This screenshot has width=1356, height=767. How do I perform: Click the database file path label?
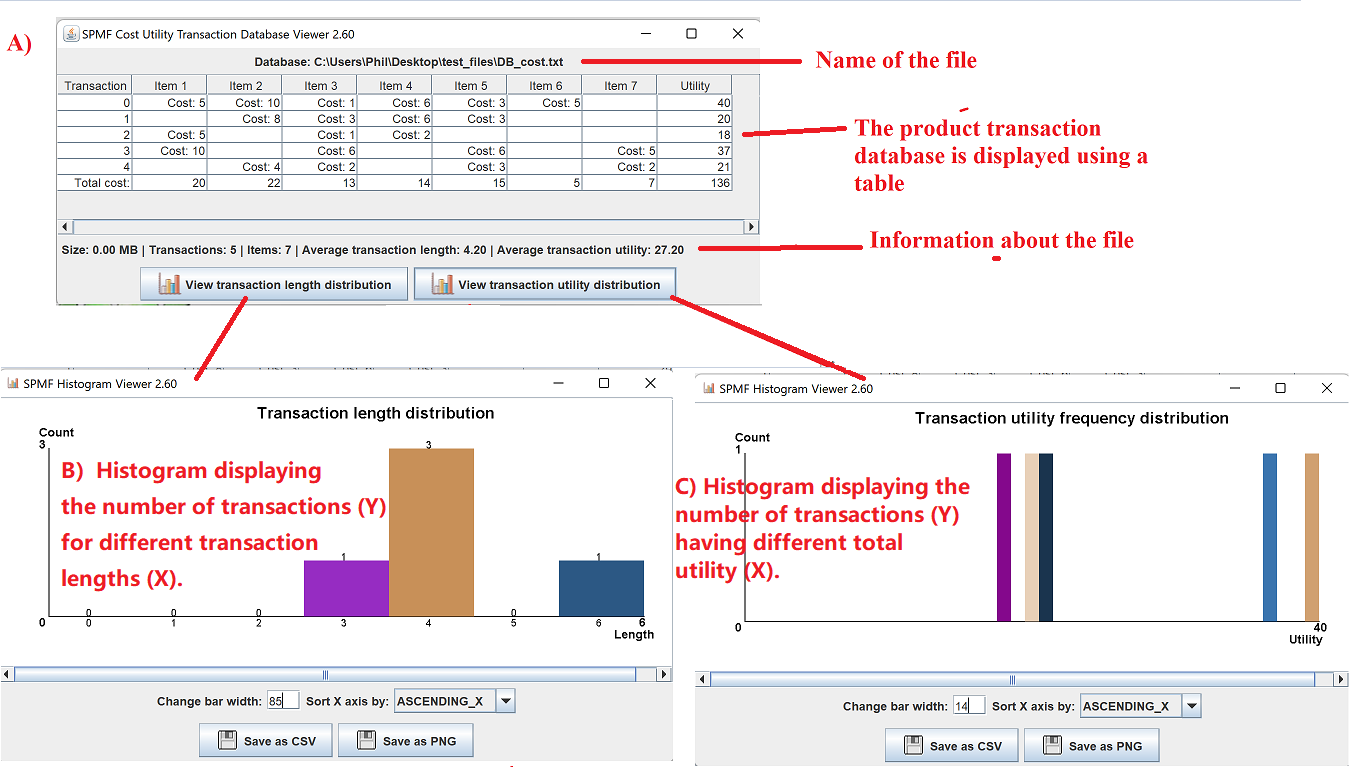pyautogui.click(x=409, y=62)
